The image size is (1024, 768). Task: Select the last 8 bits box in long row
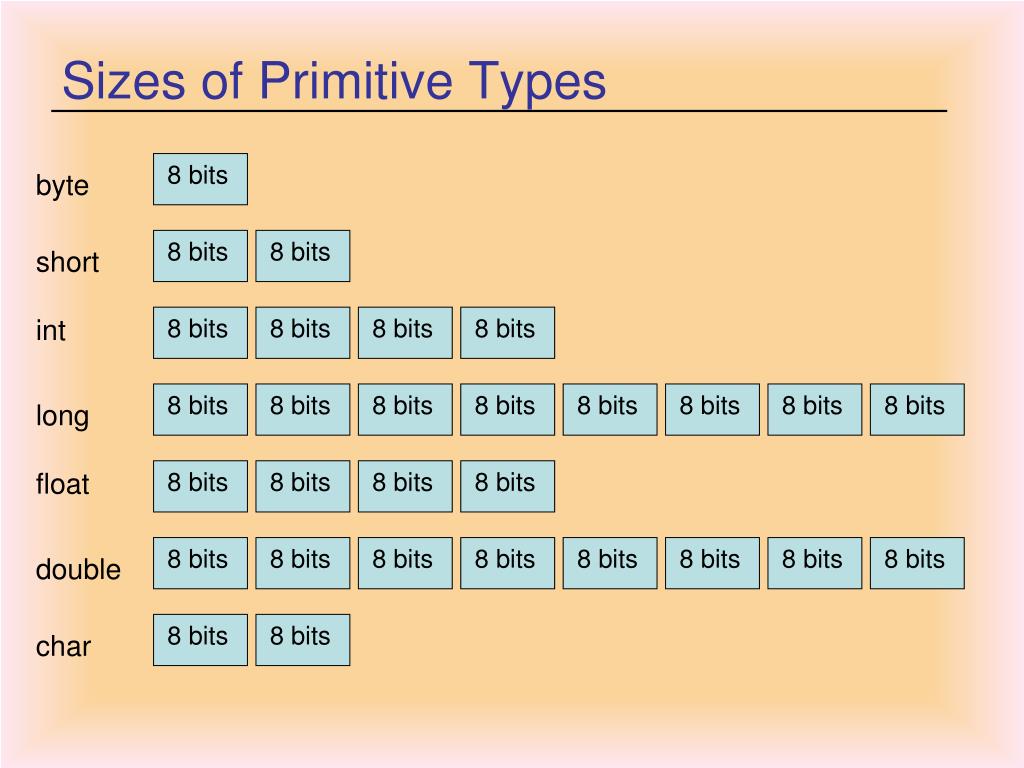click(x=918, y=409)
